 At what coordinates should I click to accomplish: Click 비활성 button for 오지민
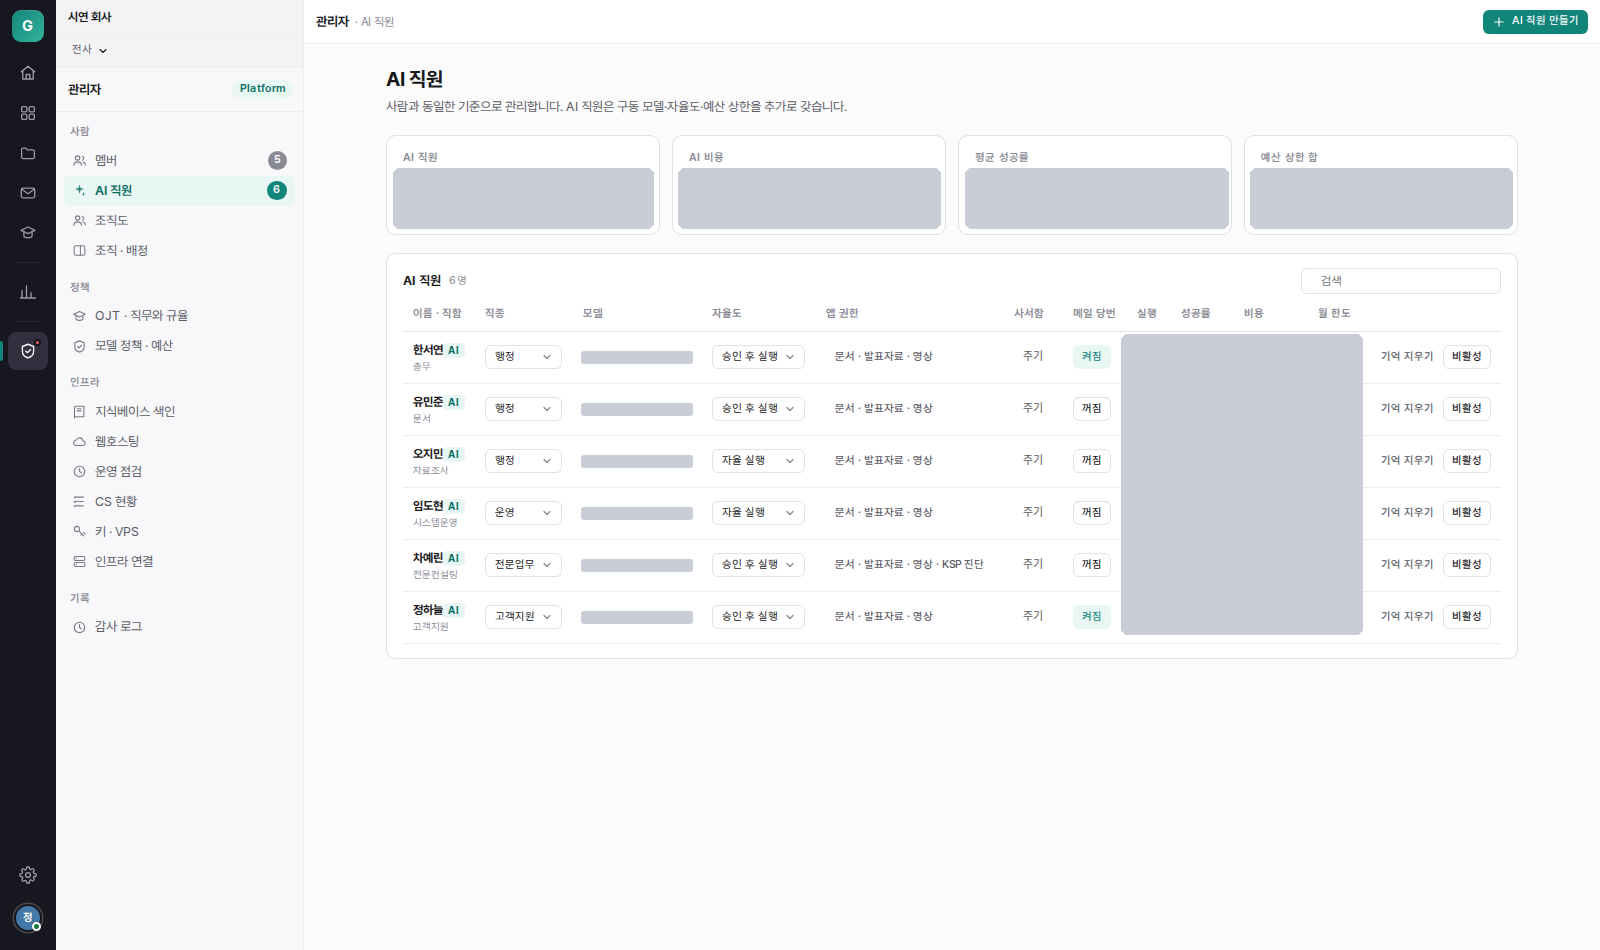[1466, 460]
